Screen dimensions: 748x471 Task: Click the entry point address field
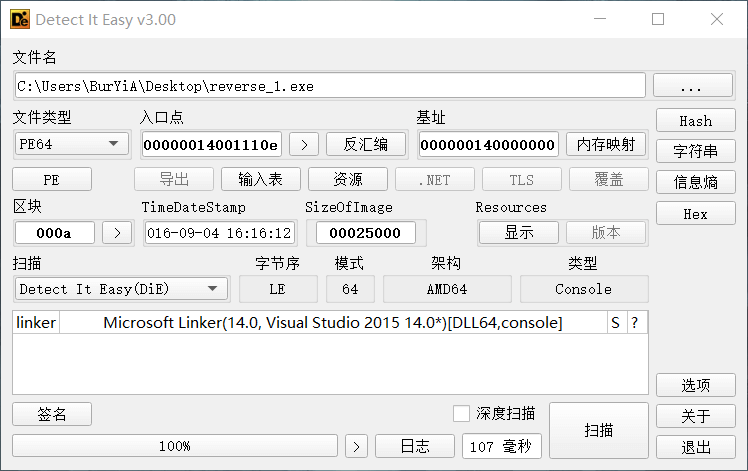[211, 145]
